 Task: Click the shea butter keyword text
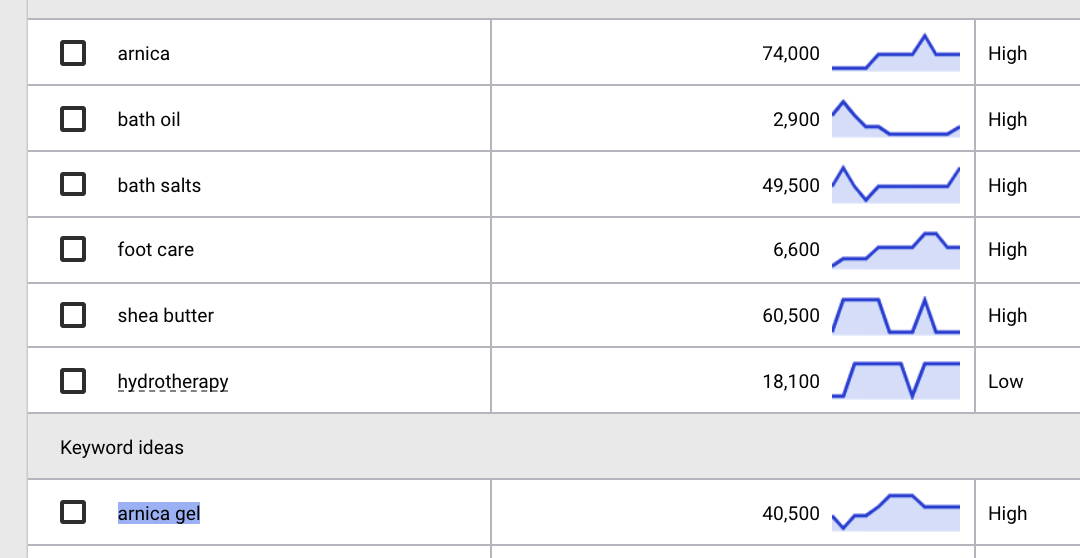(x=165, y=316)
